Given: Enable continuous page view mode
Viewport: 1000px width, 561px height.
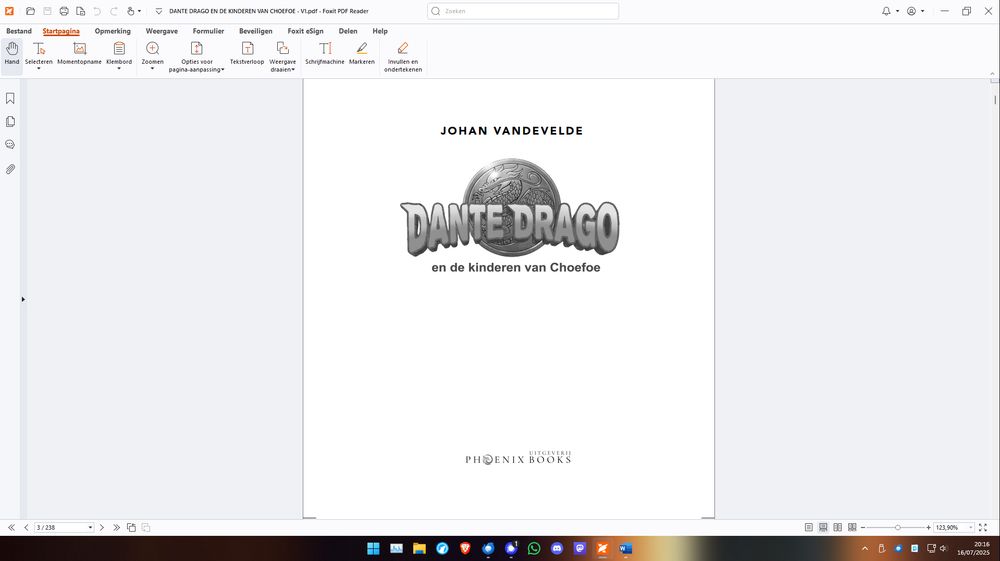Looking at the screenshot, I should coord(823,527).
